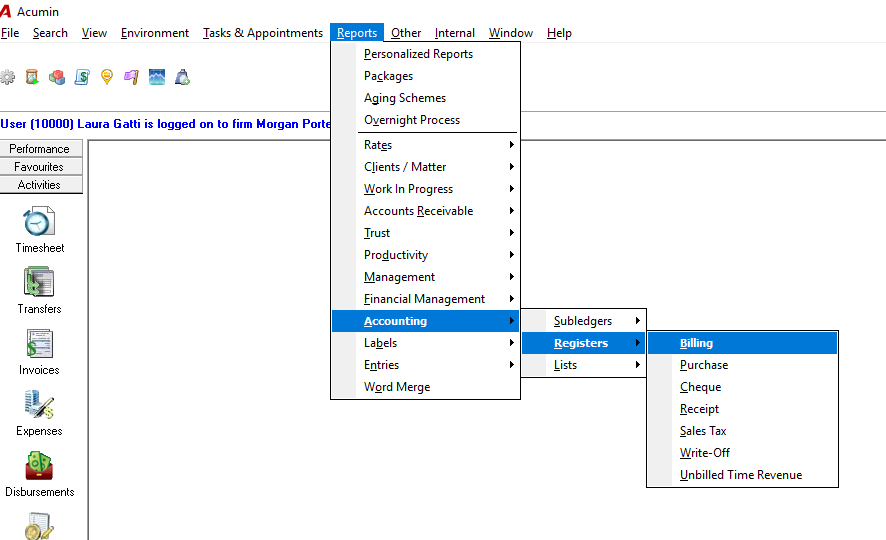Expand the Financial Management submenu
Screen dimensions: 886x540
[425, 299]
